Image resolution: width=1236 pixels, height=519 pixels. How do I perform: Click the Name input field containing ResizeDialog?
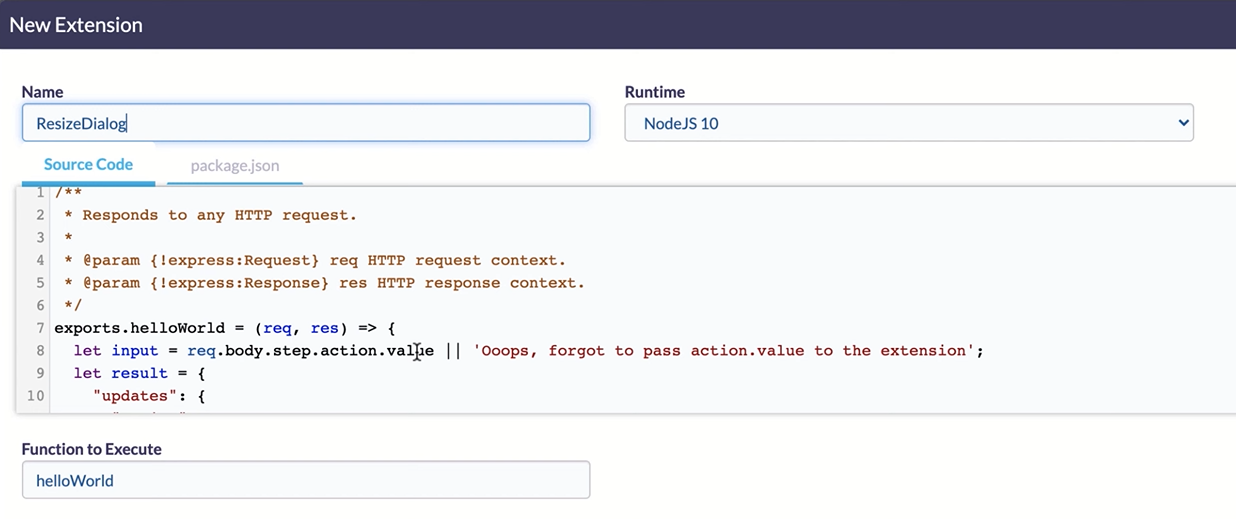click(x=305, y=124)
